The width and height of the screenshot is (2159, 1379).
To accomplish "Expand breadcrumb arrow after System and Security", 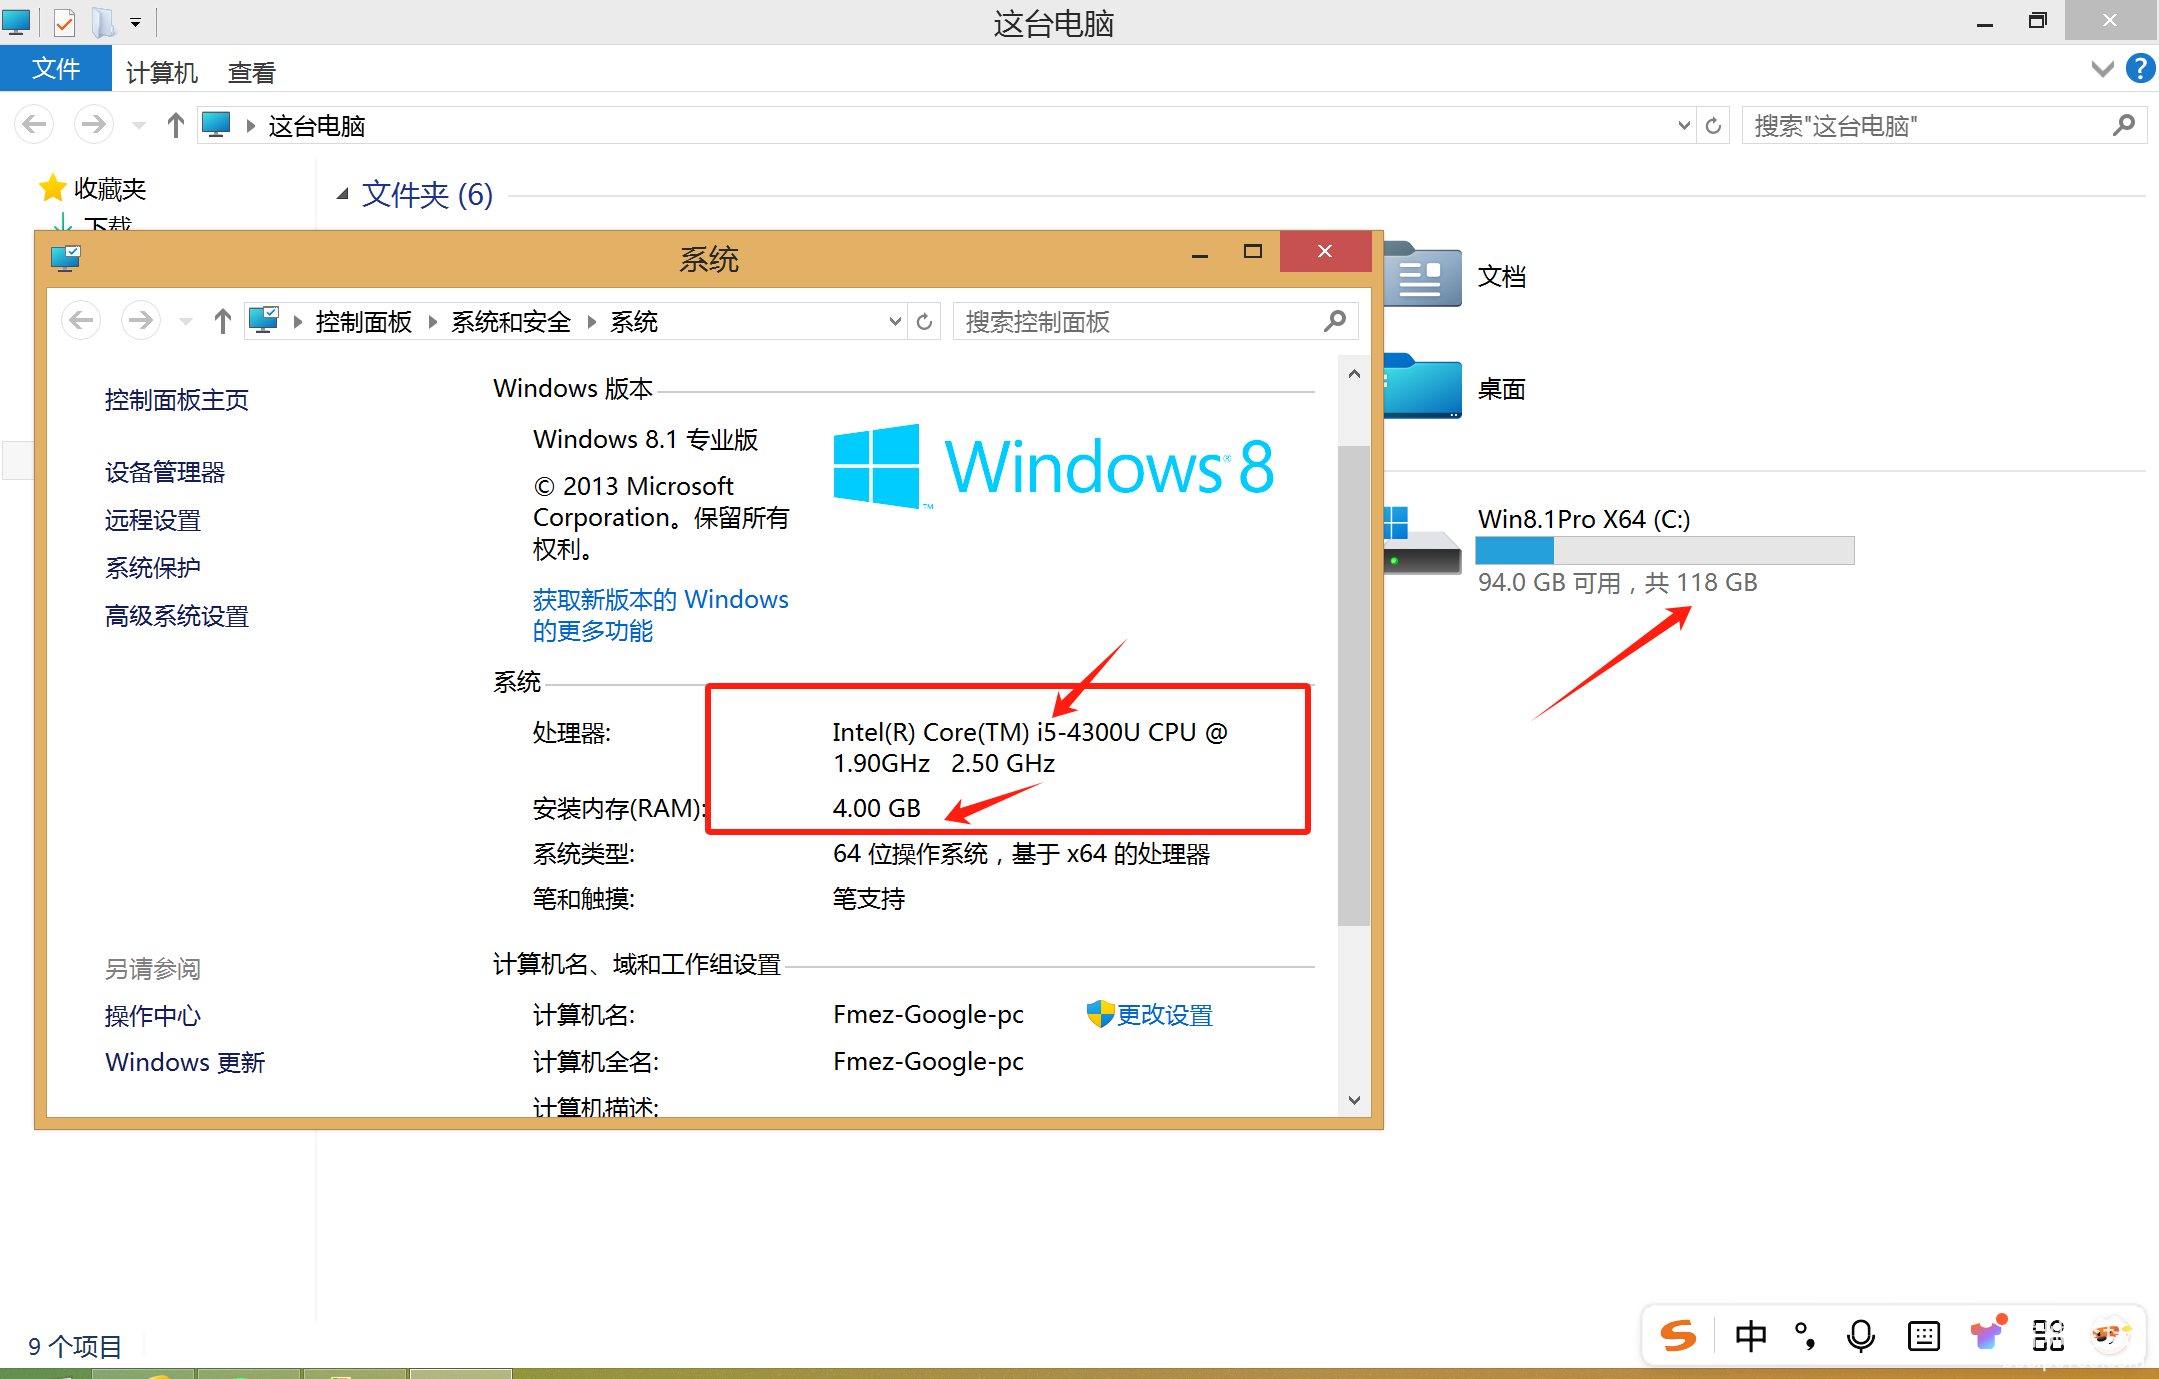I will click(x=591, y=322).
